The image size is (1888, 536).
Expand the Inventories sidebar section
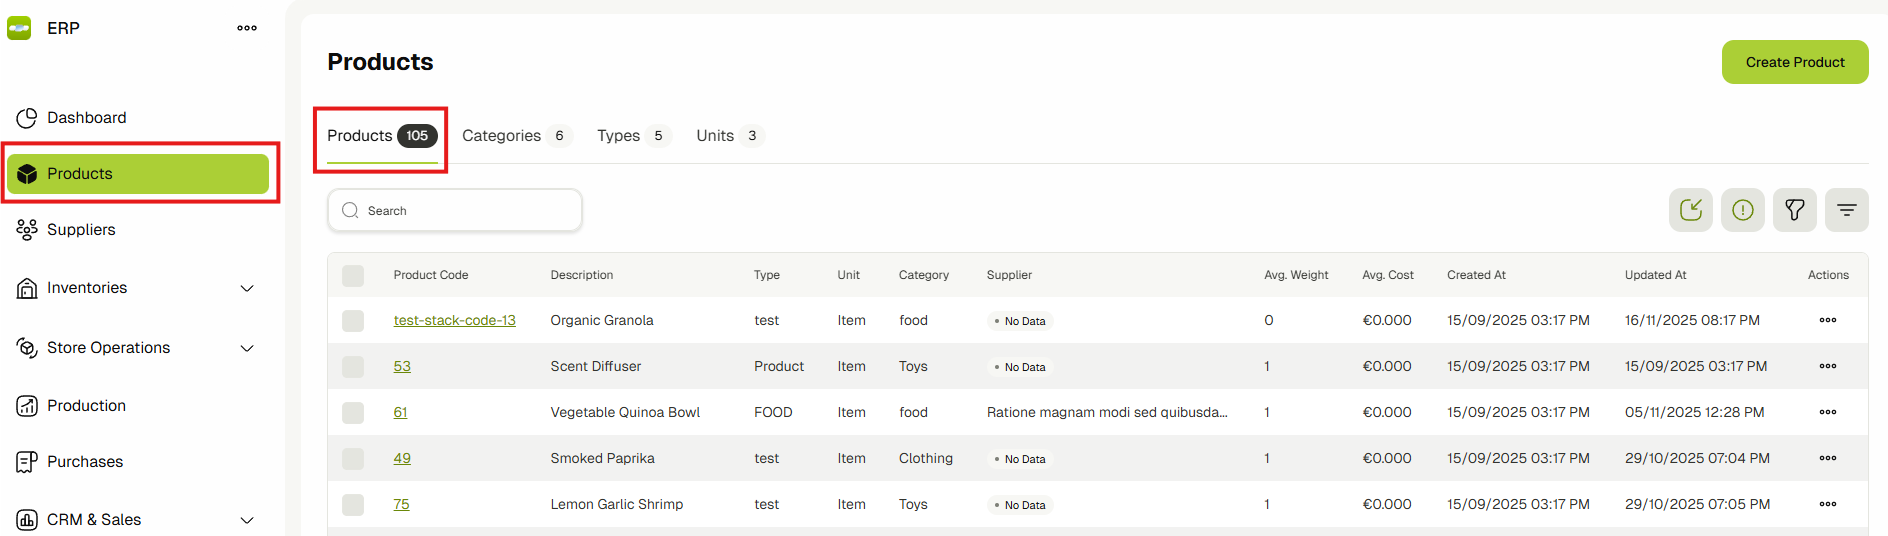(247, 288)
